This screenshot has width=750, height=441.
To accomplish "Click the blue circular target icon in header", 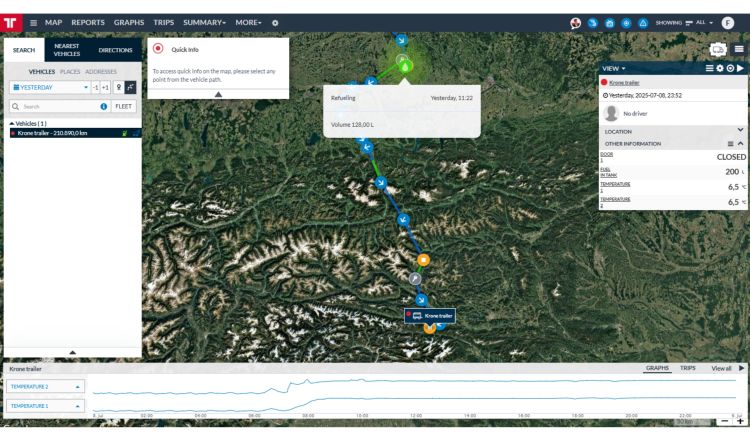I will (626, 23).
